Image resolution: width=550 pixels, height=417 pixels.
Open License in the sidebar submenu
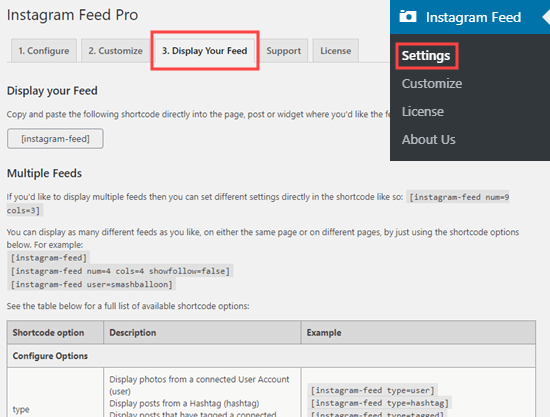click(423, 112)
